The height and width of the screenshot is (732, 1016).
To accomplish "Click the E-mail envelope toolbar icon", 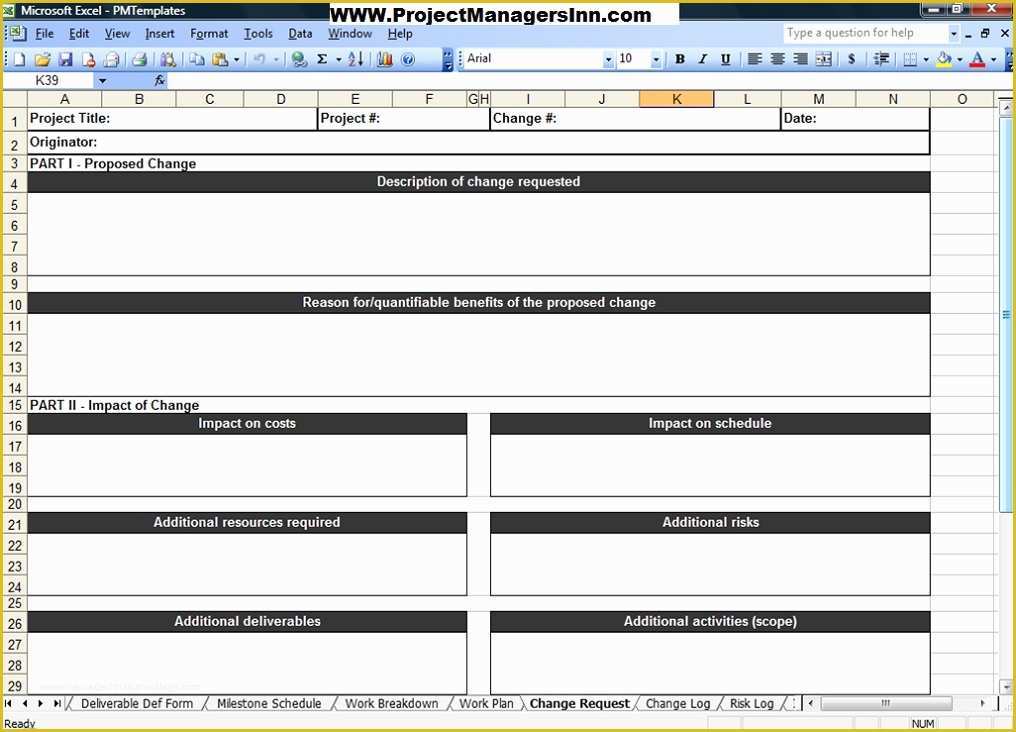I will click(111, 60).
